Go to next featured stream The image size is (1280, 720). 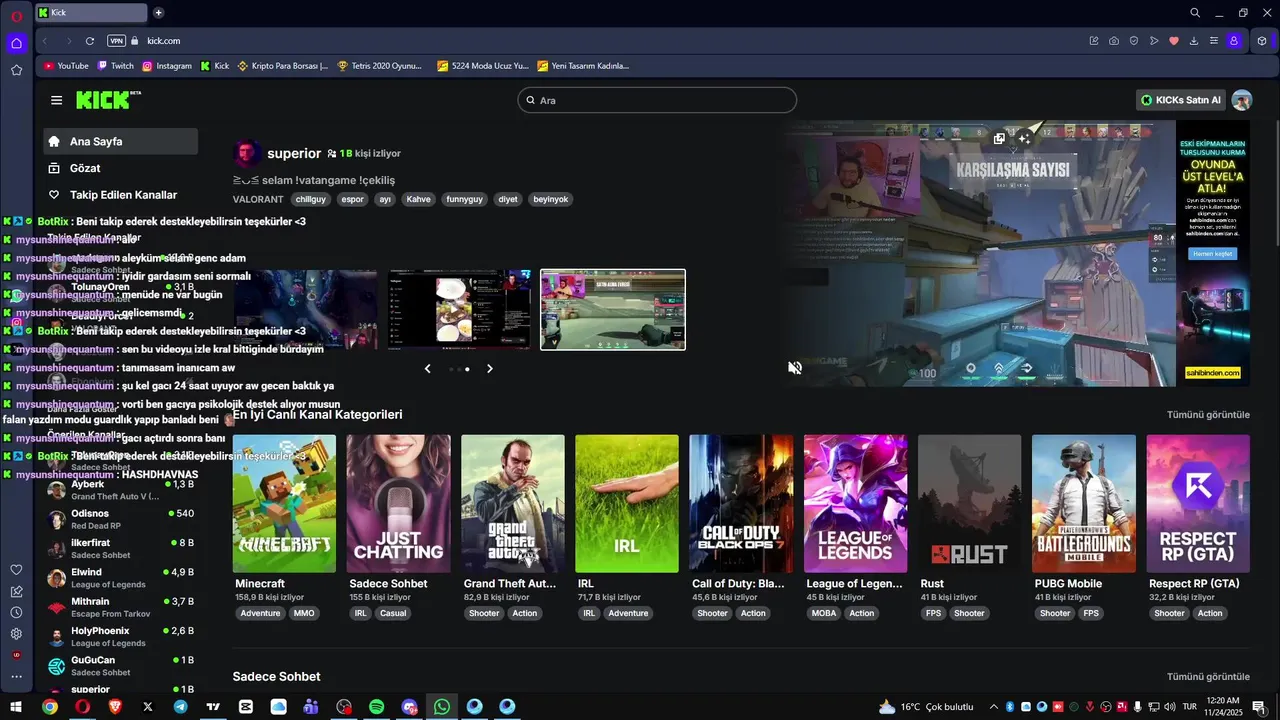click(x=490, y=369)
